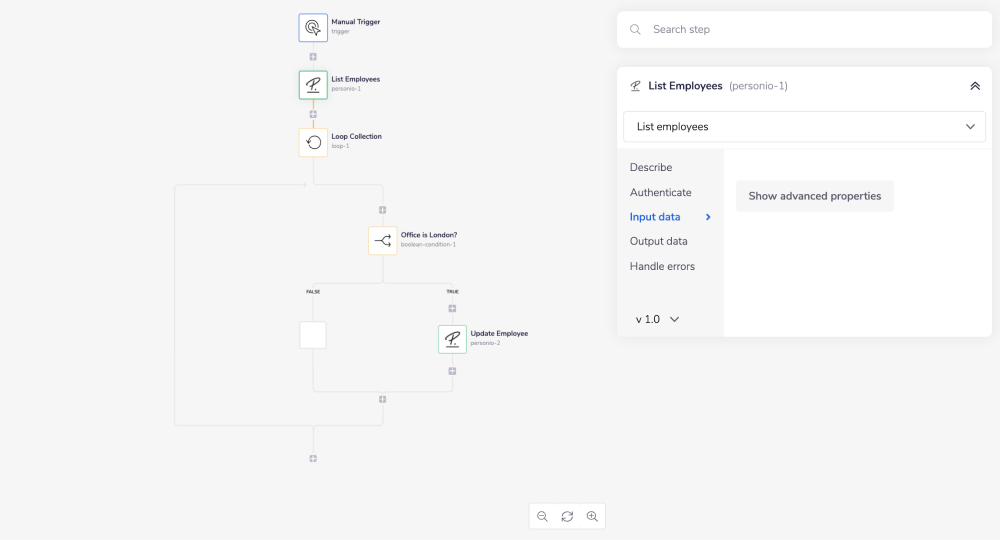Reset the canvas zoom view
Screen dimensions: 1000x540
click(567, 516)
